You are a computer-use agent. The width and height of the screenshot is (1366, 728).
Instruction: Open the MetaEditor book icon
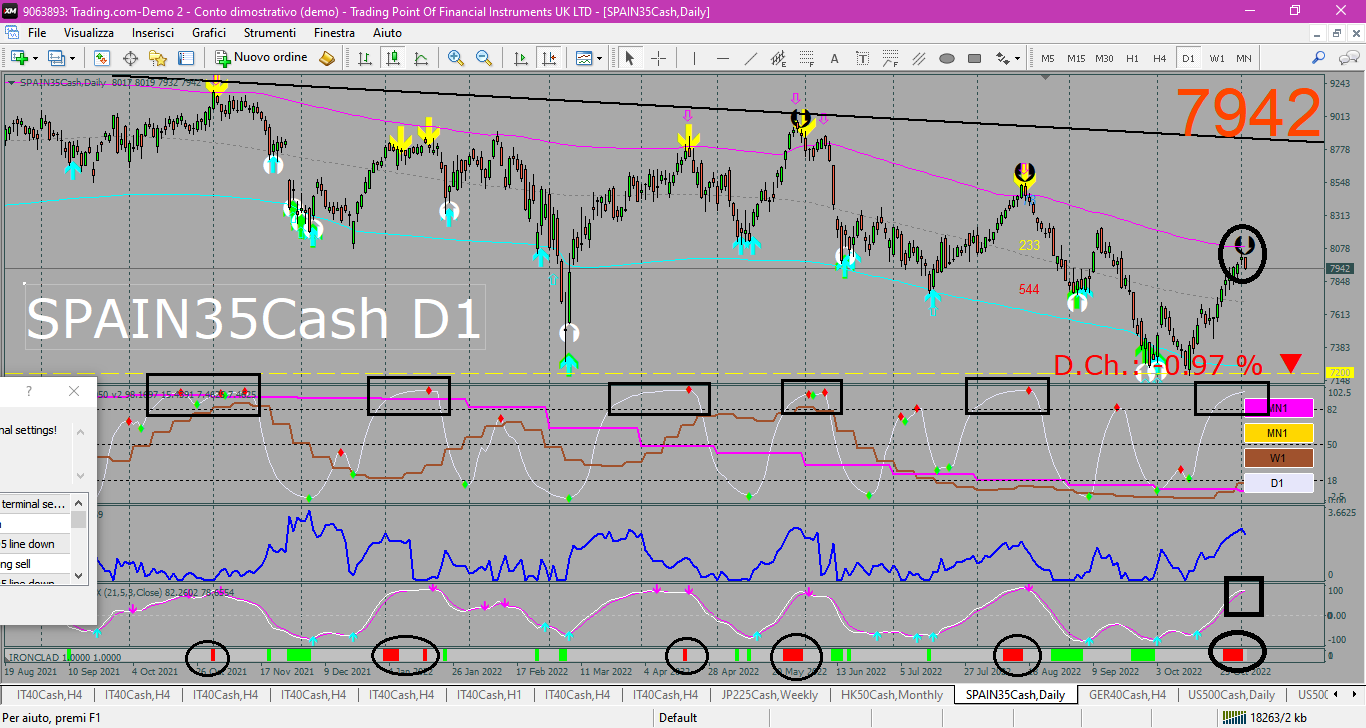(326, 58)
